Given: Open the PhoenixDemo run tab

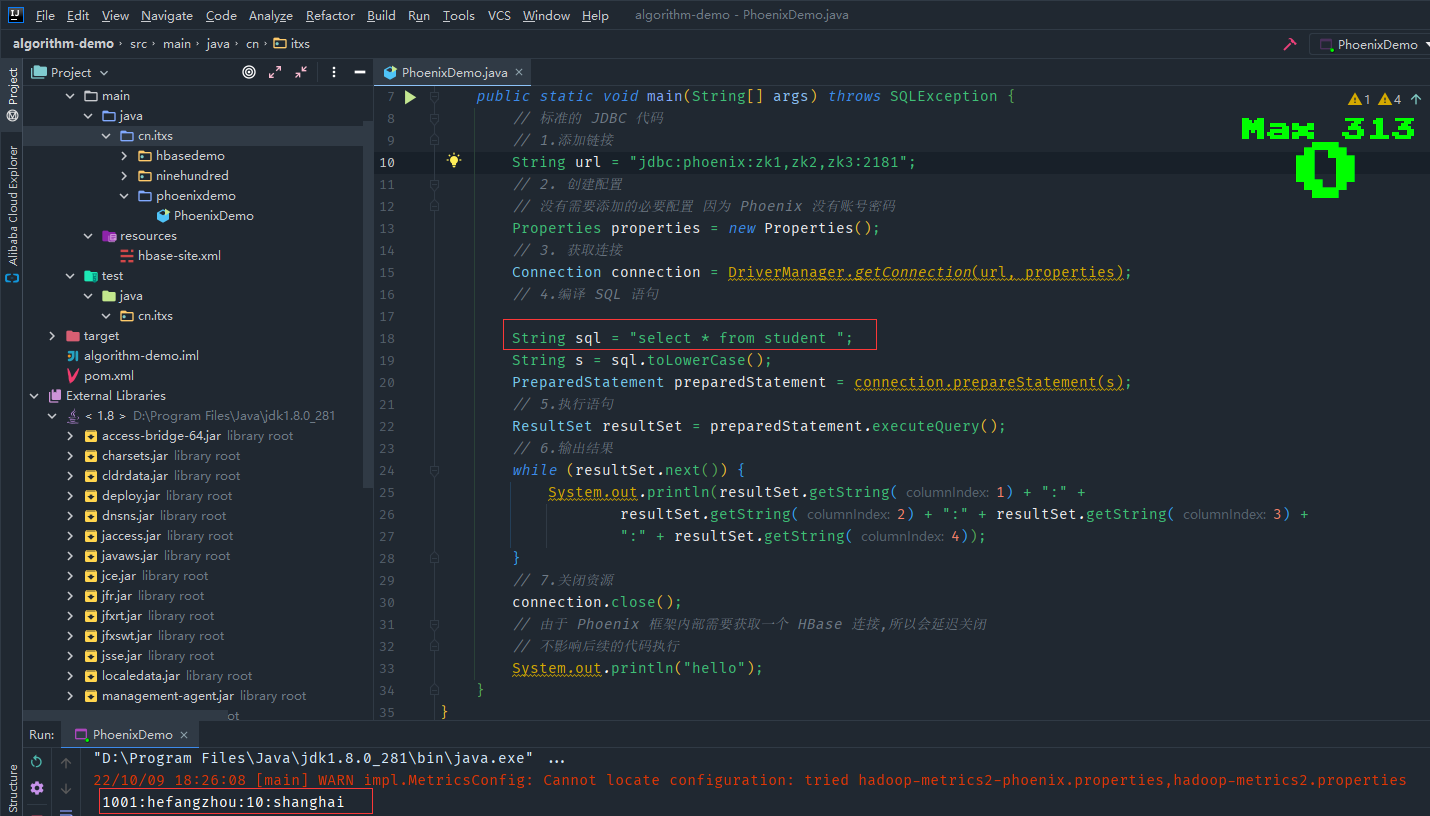Looking at the screenshot, I should (x=132, y=734).
